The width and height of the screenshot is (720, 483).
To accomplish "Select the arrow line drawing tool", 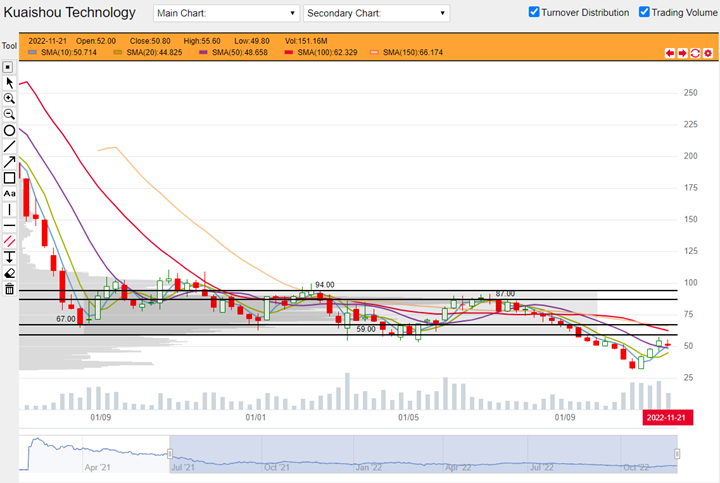I will 9,162.
